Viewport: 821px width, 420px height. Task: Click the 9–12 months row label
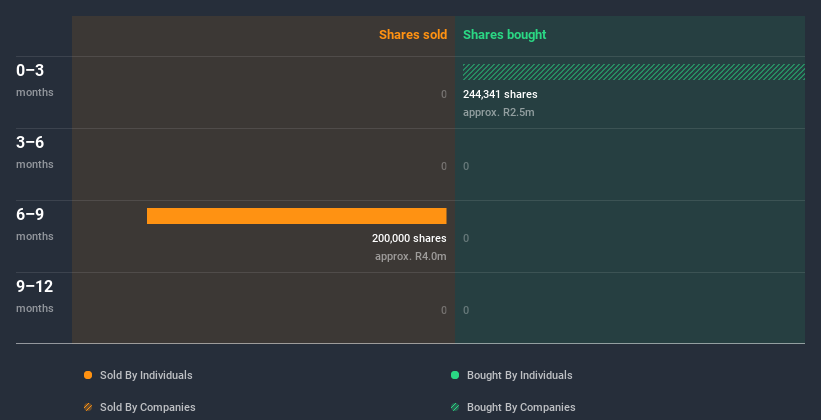tap(35, 296)
